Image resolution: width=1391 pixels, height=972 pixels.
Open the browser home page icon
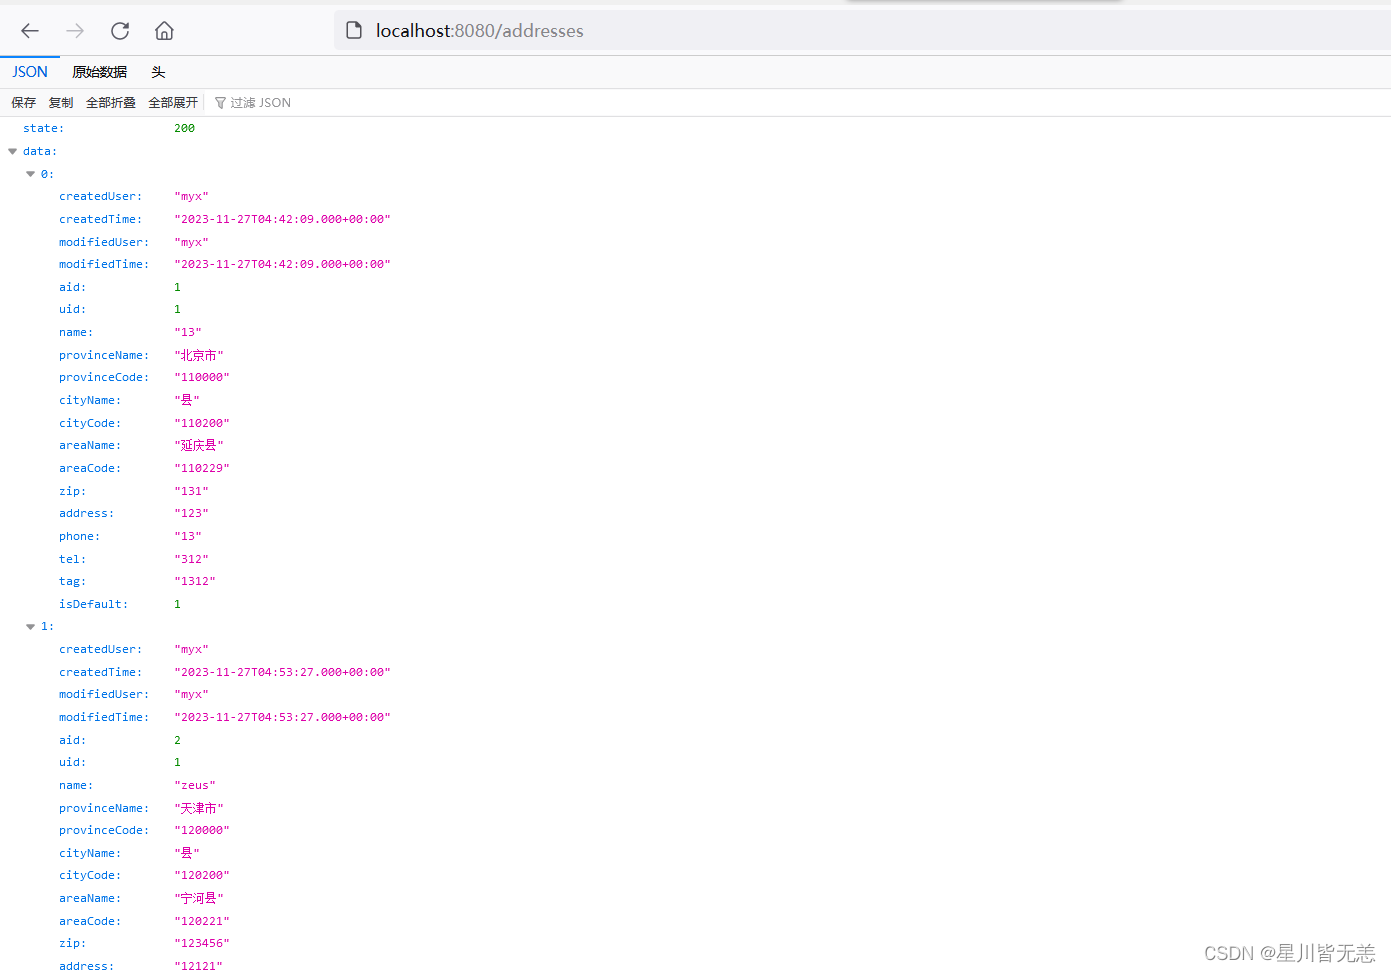point(164,31)
